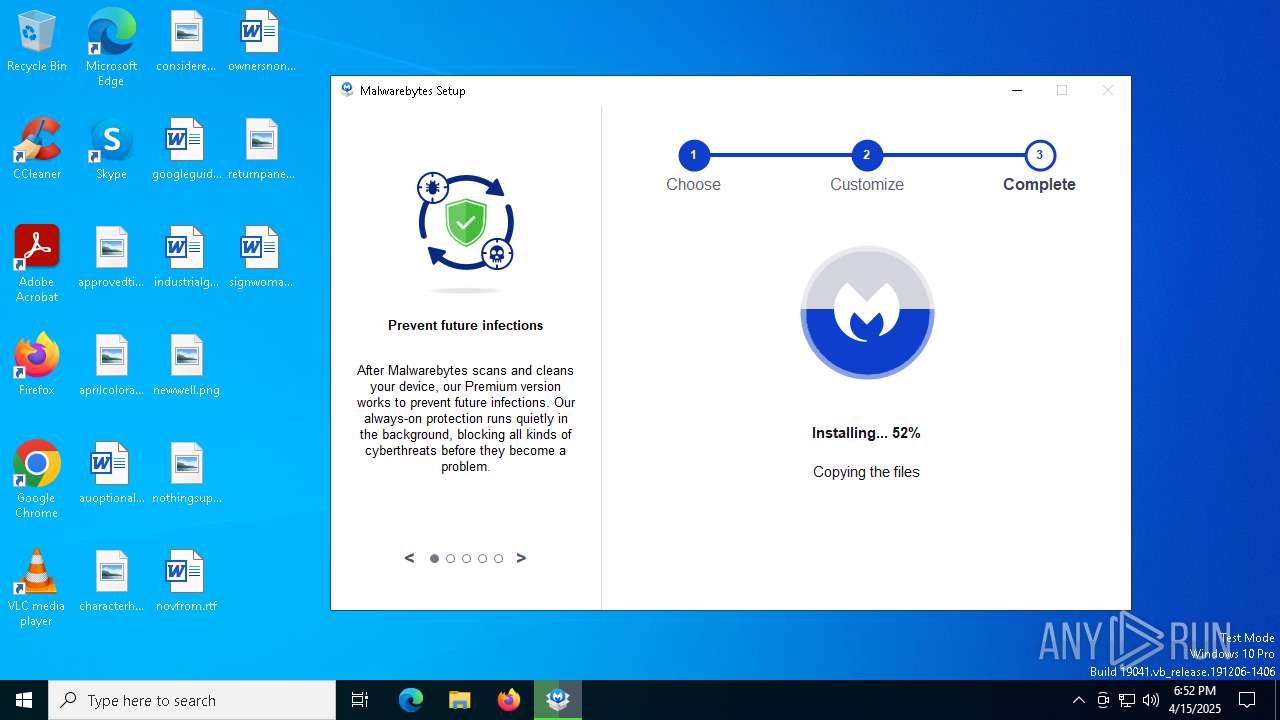Select the fifth carousel dot
Screen dimensions: 1280x720
click(498, 559)
